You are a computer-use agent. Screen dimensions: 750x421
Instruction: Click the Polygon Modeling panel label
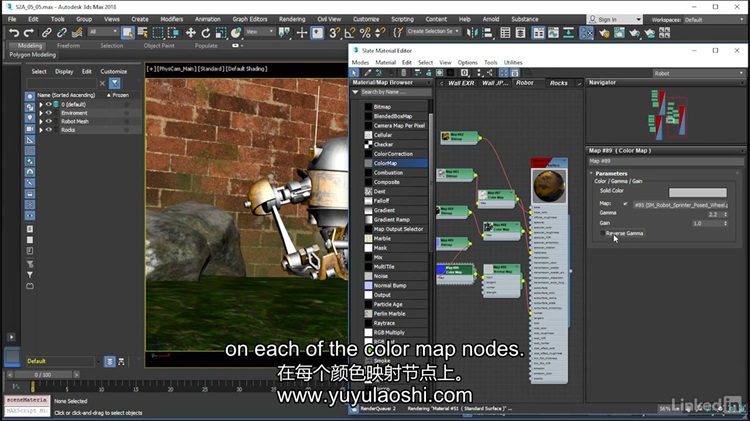(x=33, y=55)
